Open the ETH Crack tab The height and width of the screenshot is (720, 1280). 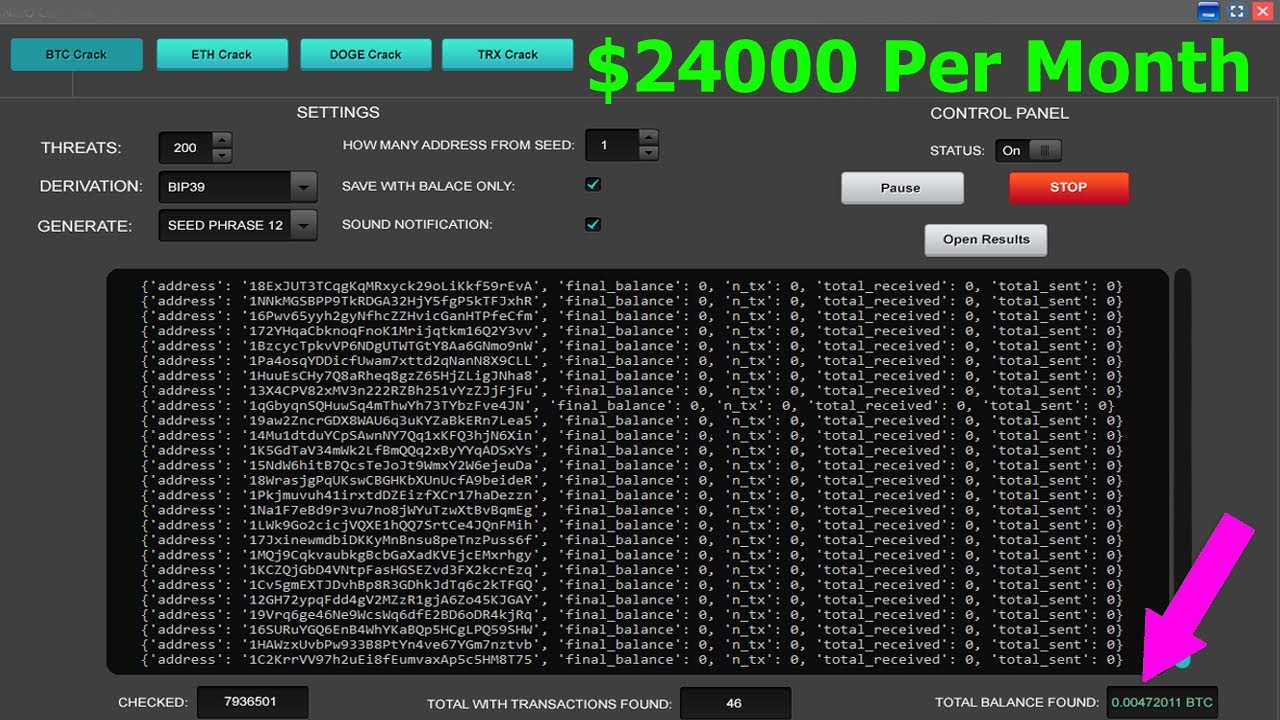[x=222, y=54]
